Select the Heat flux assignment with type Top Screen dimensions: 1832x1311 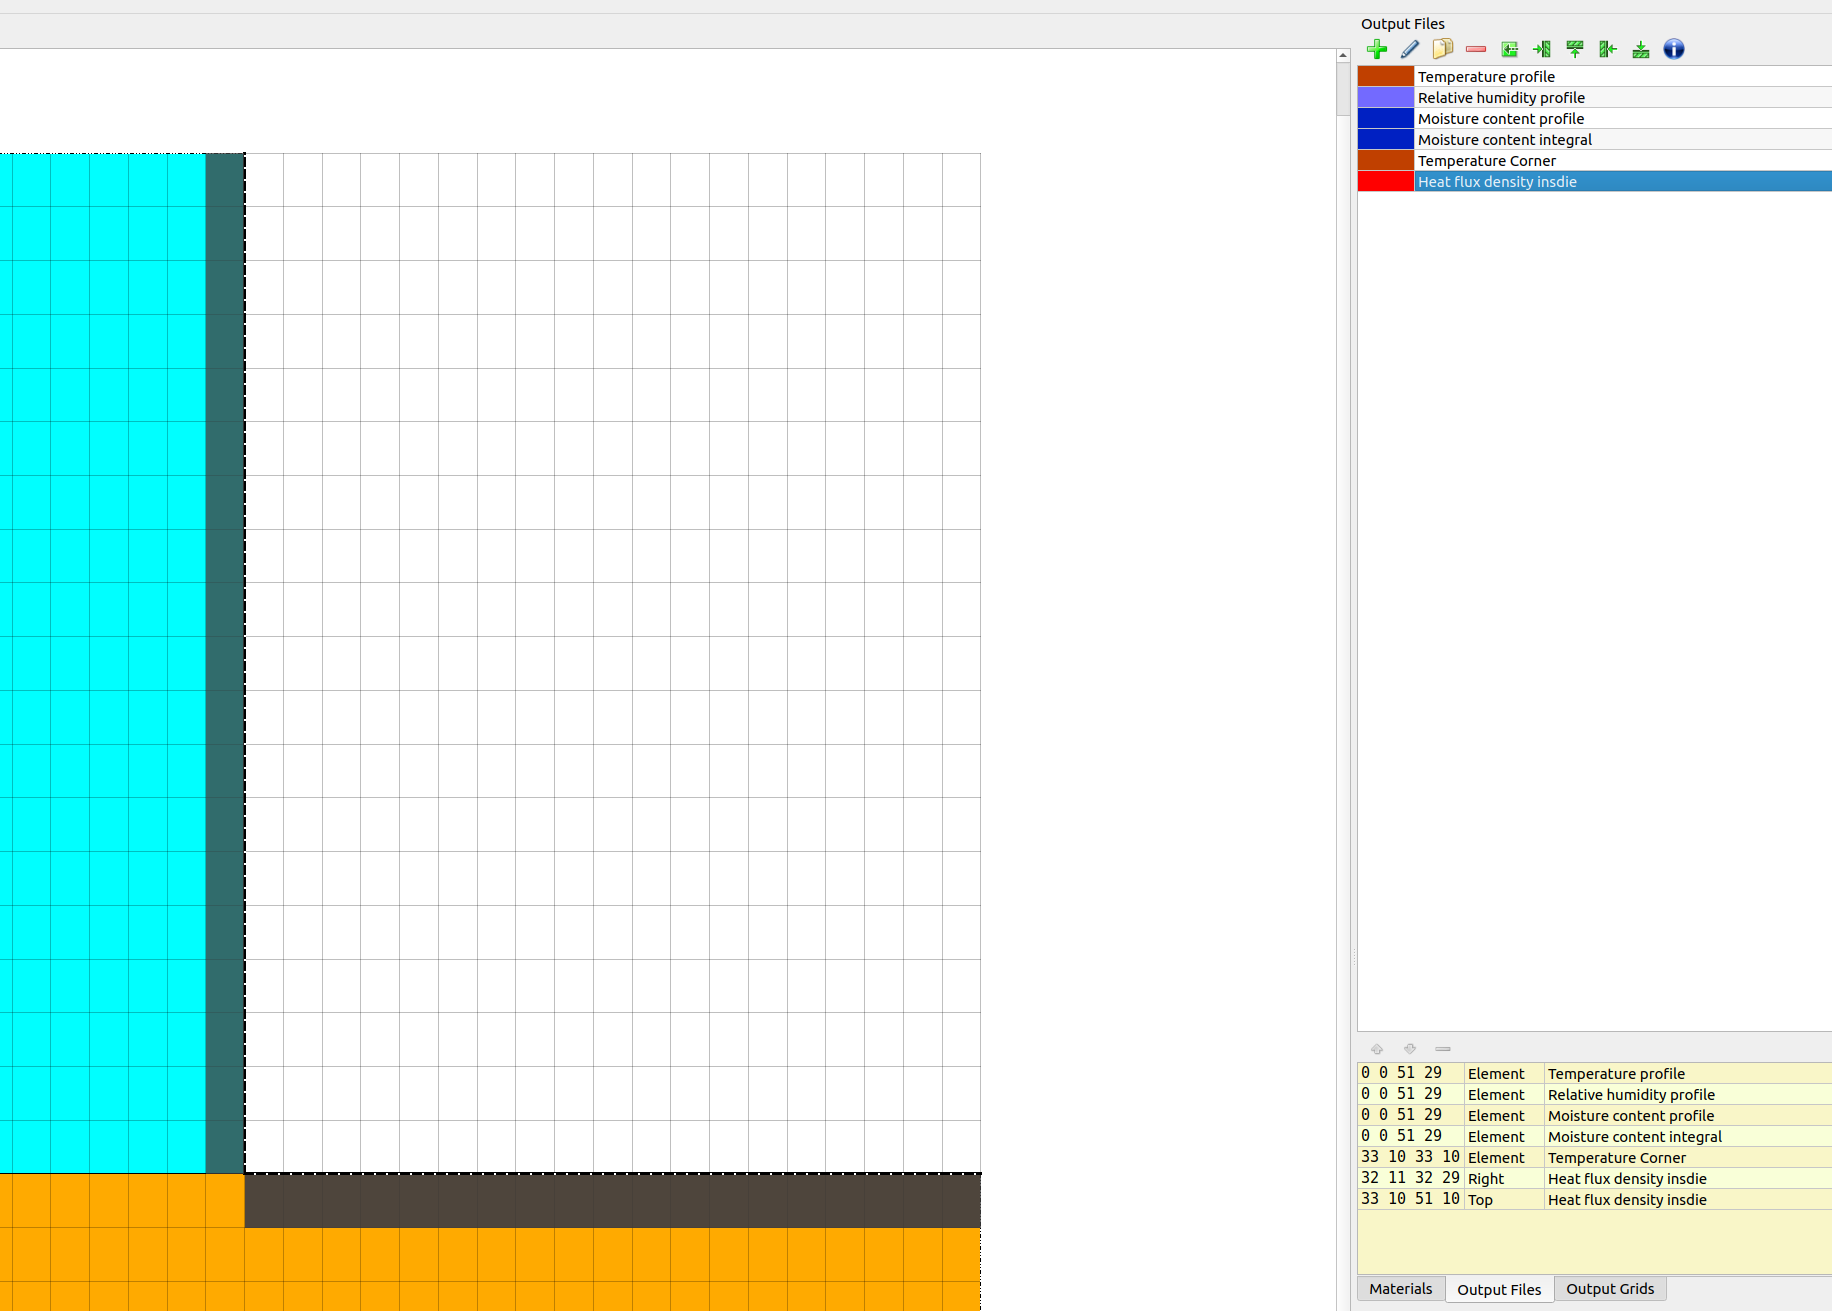(1595, 1200)
